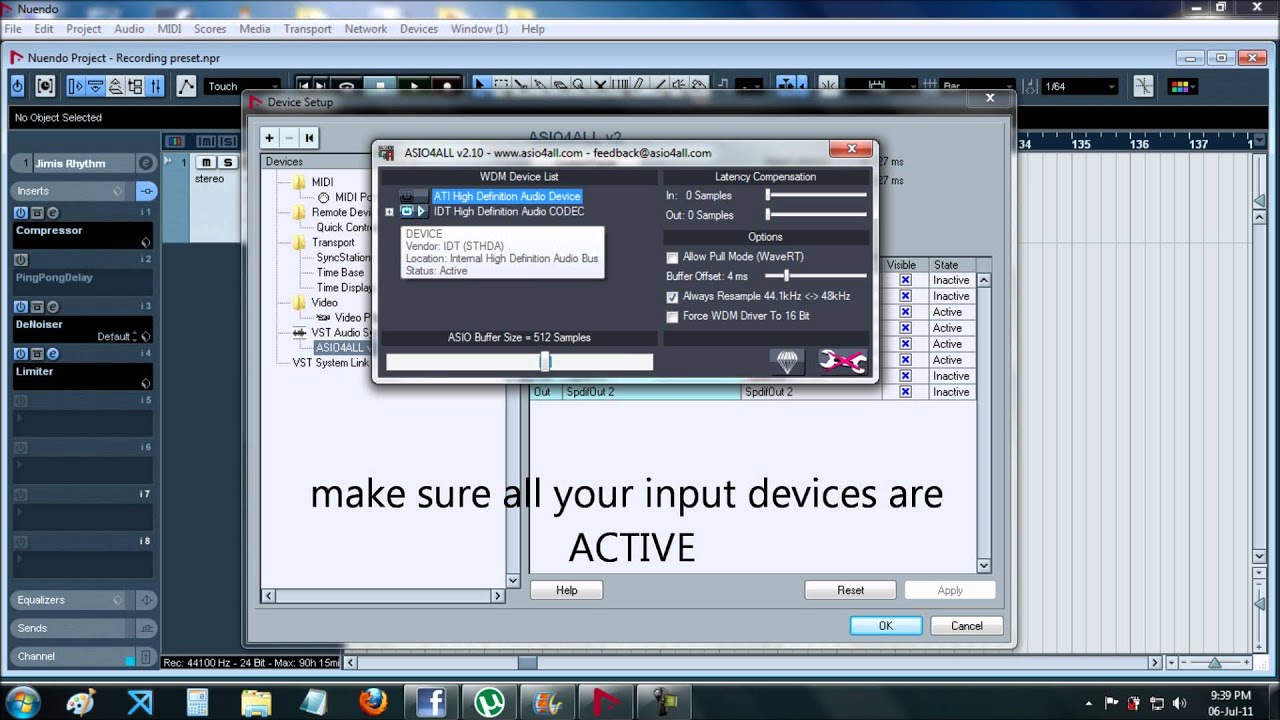The image size is (1280, 720).
Task: Toggle power button of IDT High Definition Audio CODEC
Action: coord(407,212)
